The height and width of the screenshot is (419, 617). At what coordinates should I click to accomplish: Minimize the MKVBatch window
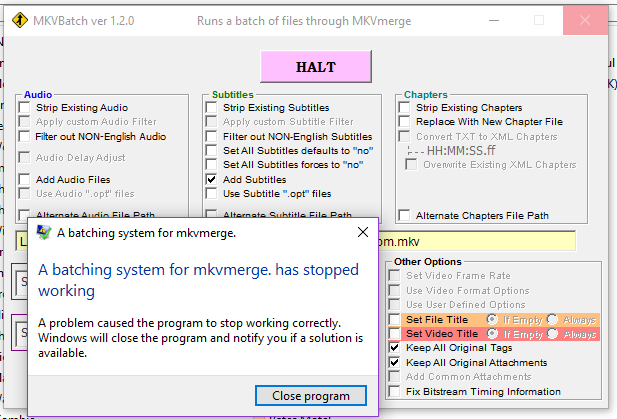(x=494, y=20)
